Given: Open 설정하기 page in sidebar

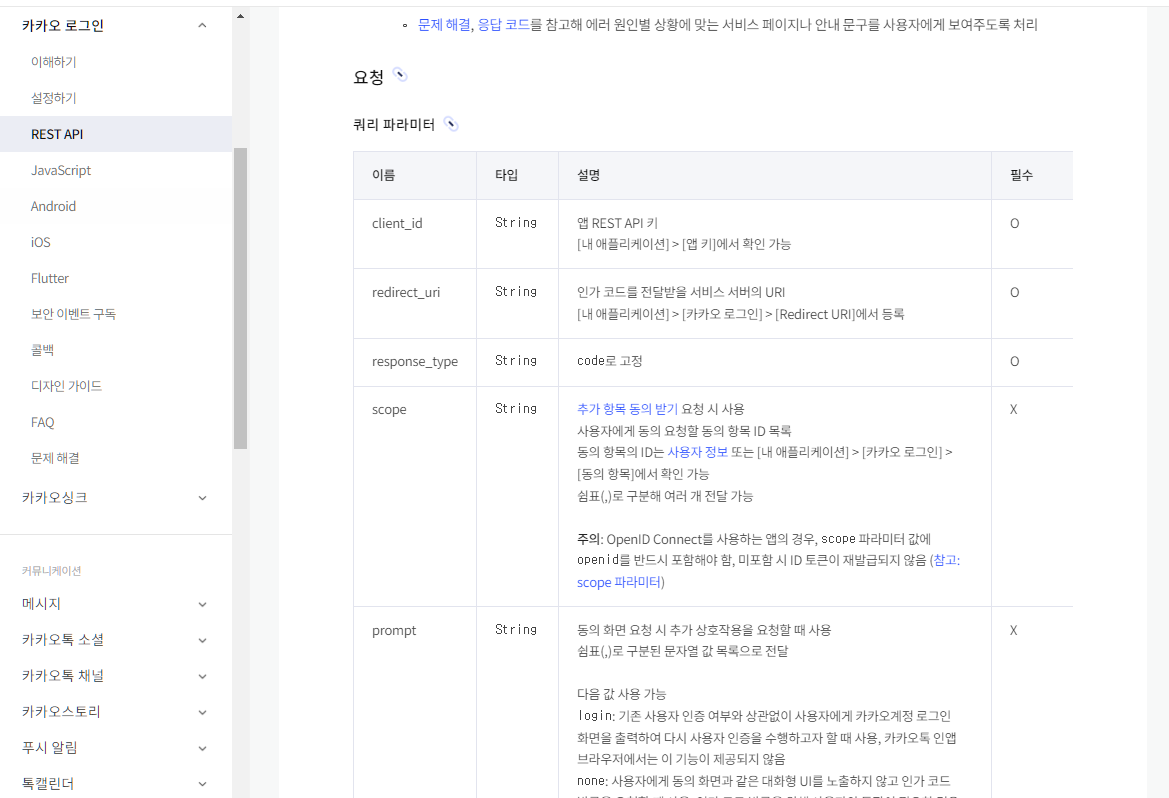Looking at the screenshot, I should [54, 98].
